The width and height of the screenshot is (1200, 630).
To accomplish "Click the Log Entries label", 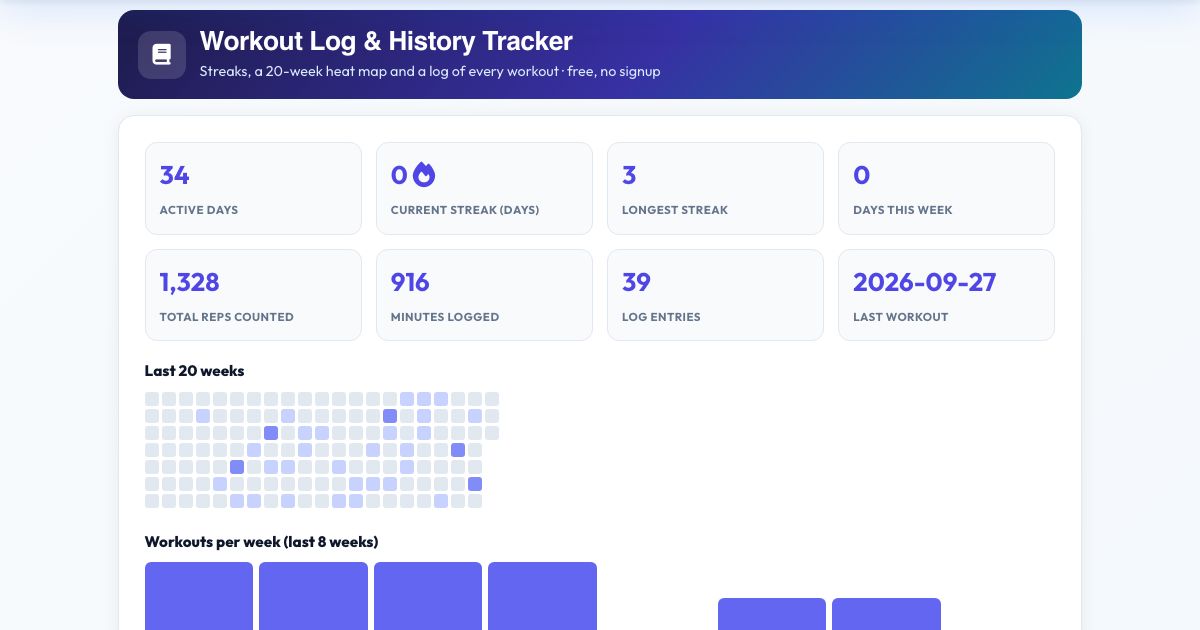I will coord(661,317).
